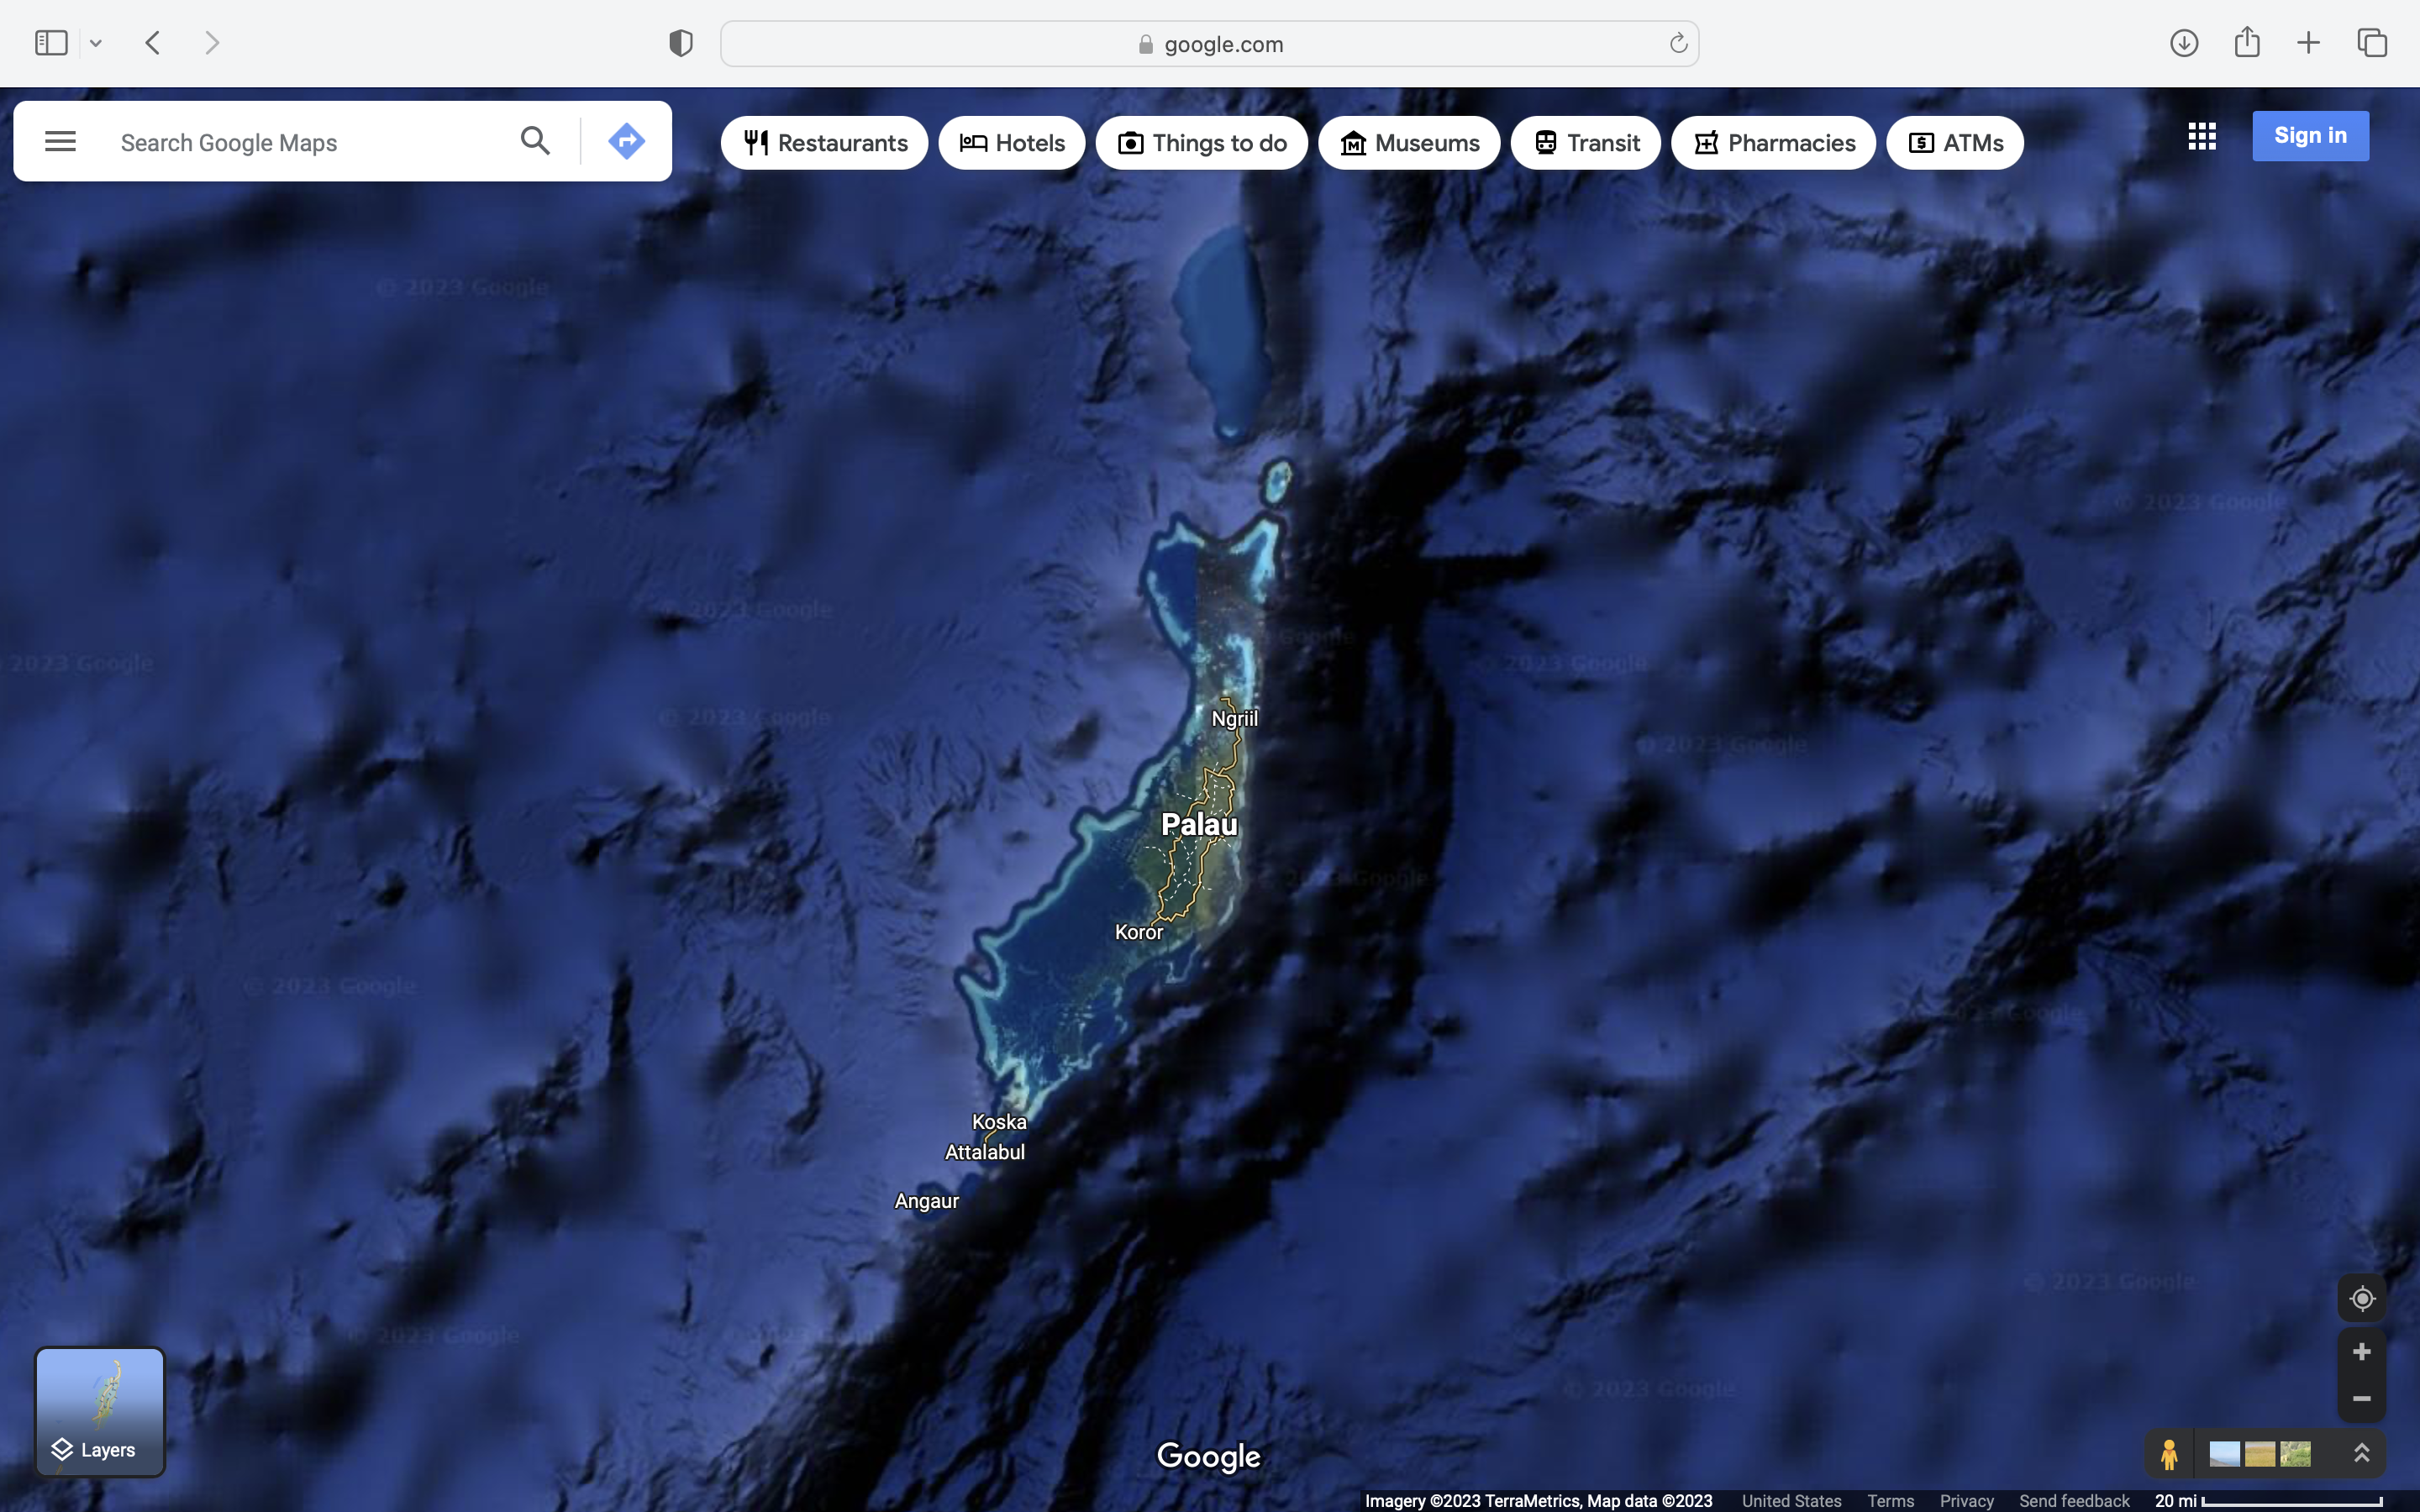
Task: Select the Street View pegman icon
Action: point(2168,1453)
